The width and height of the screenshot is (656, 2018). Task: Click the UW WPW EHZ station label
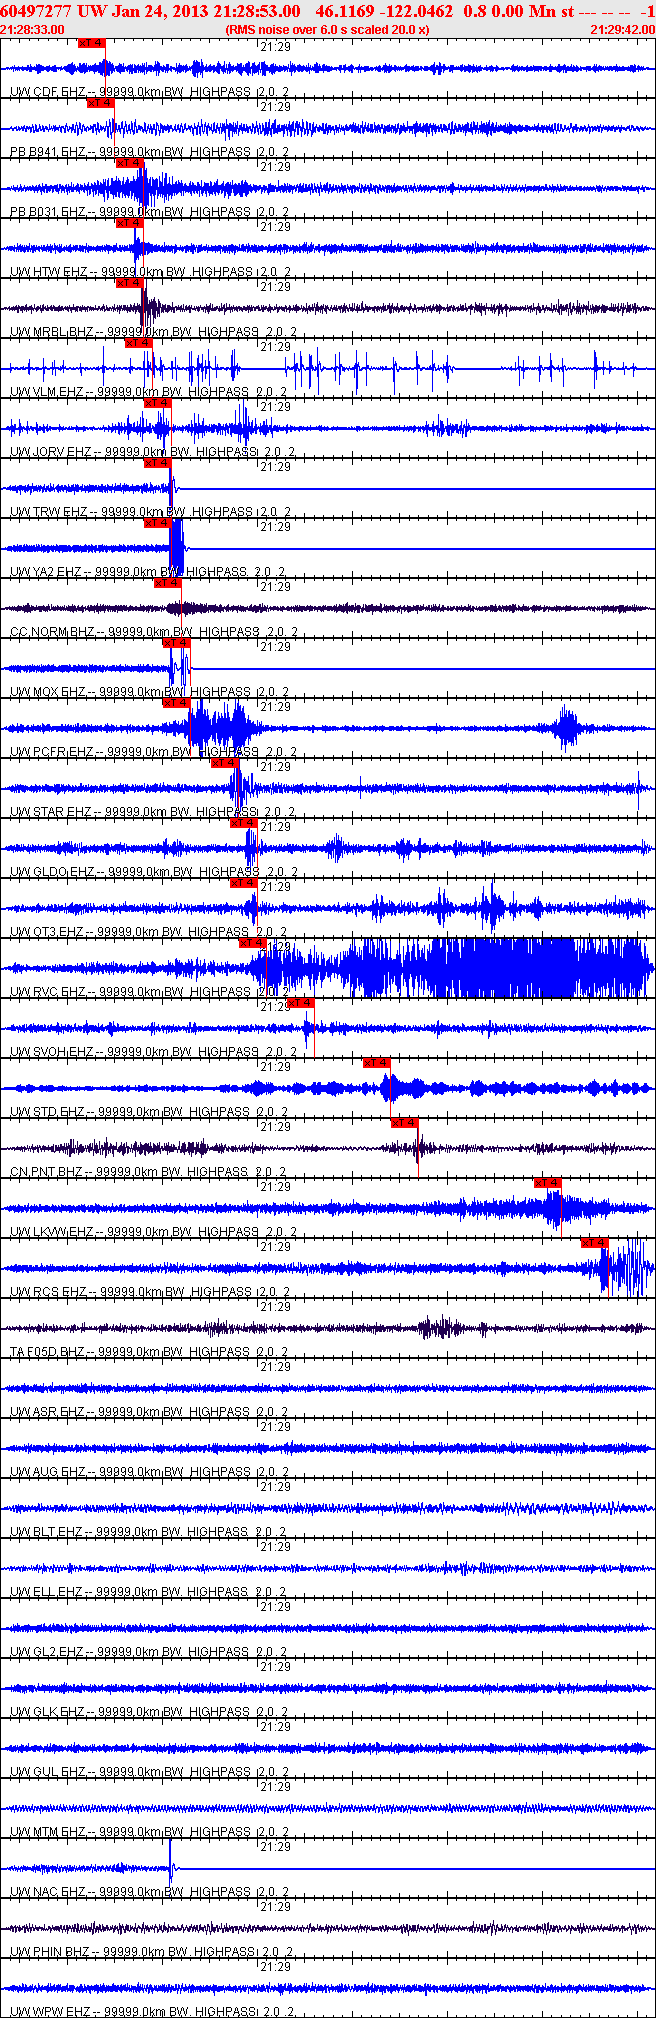(x=48, y=2011)
